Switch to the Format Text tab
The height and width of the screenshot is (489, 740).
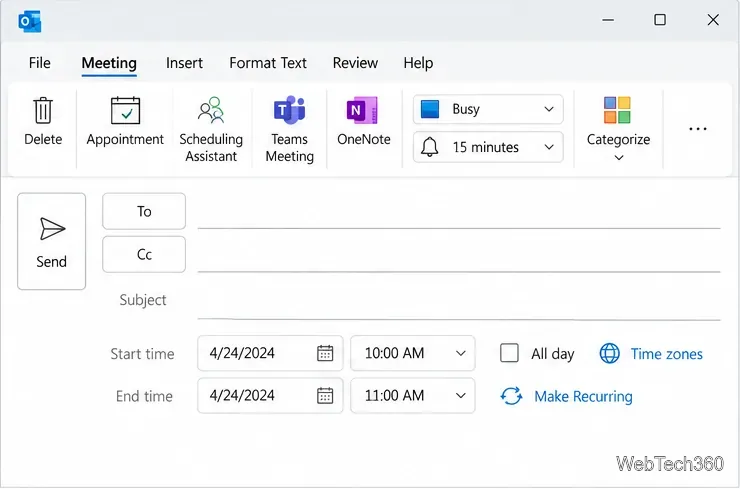point(268,63)
